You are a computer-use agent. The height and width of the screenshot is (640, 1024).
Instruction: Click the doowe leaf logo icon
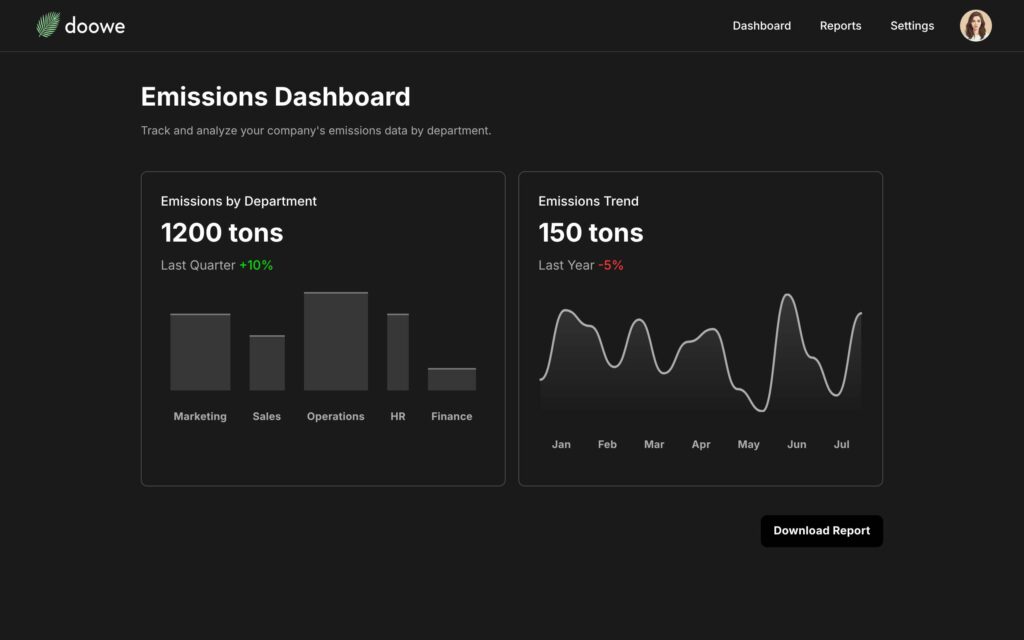coord(48,25)
